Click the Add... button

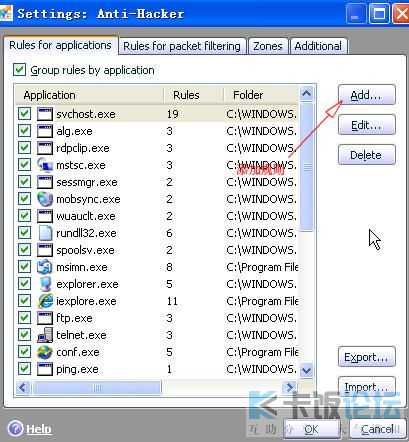[x=366, y=95]
